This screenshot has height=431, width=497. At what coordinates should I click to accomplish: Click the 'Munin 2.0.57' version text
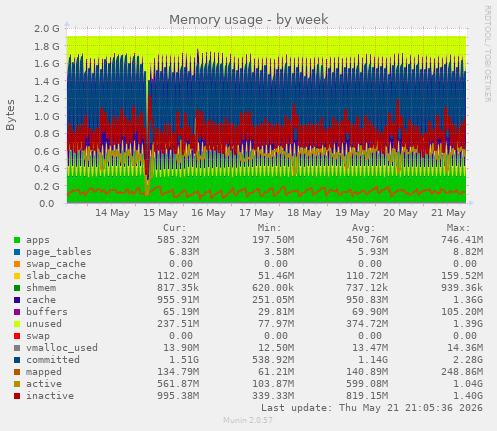[x=248, y=420]
